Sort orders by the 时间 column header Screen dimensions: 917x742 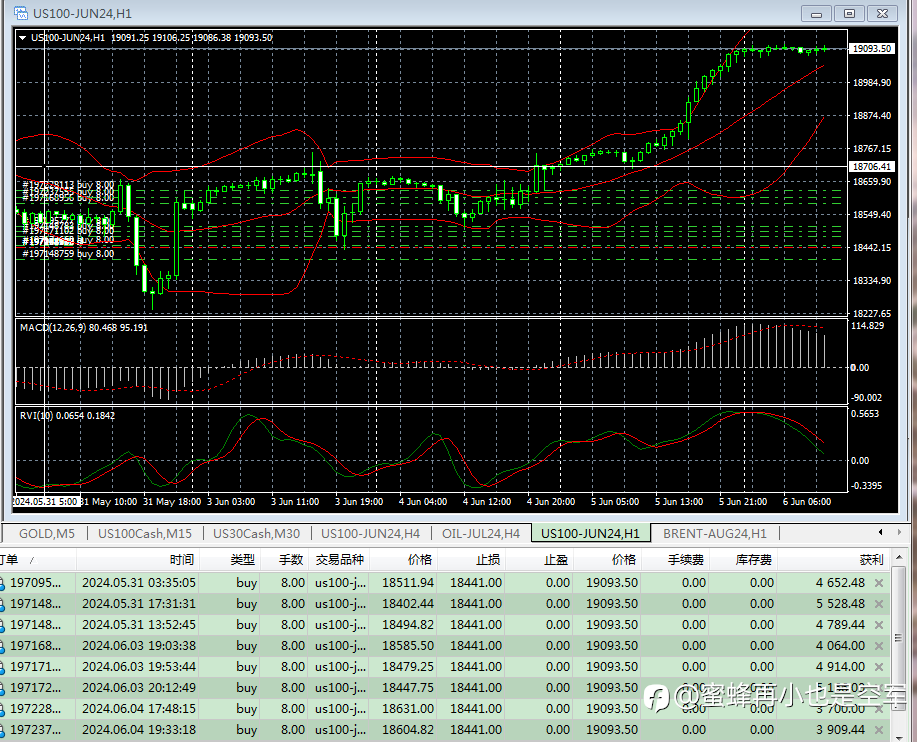182,560
